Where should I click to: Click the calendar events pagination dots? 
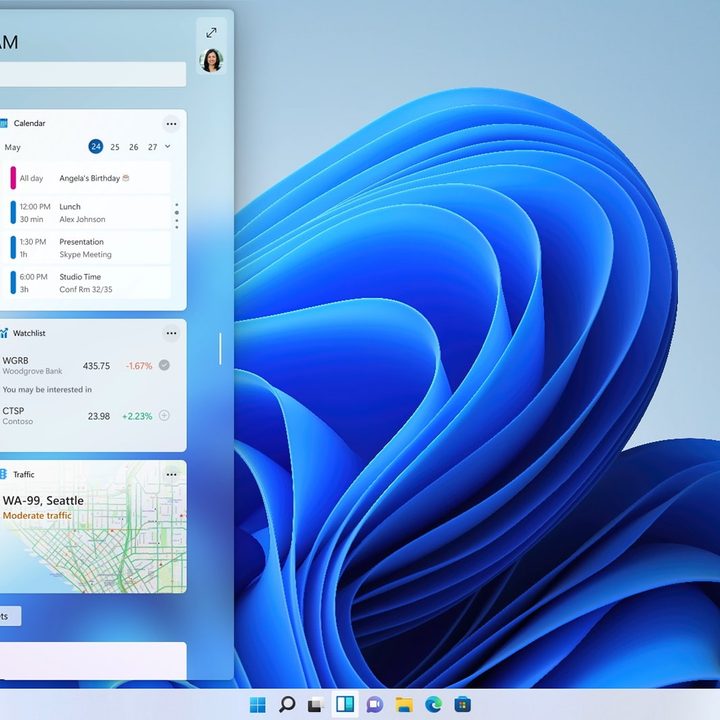pyautogui.click(x=177, y=216)
